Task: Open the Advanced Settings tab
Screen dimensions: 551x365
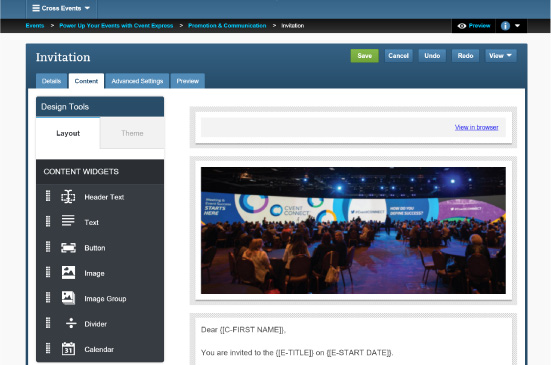Action: pyautogui.click(x=137, y=81)
